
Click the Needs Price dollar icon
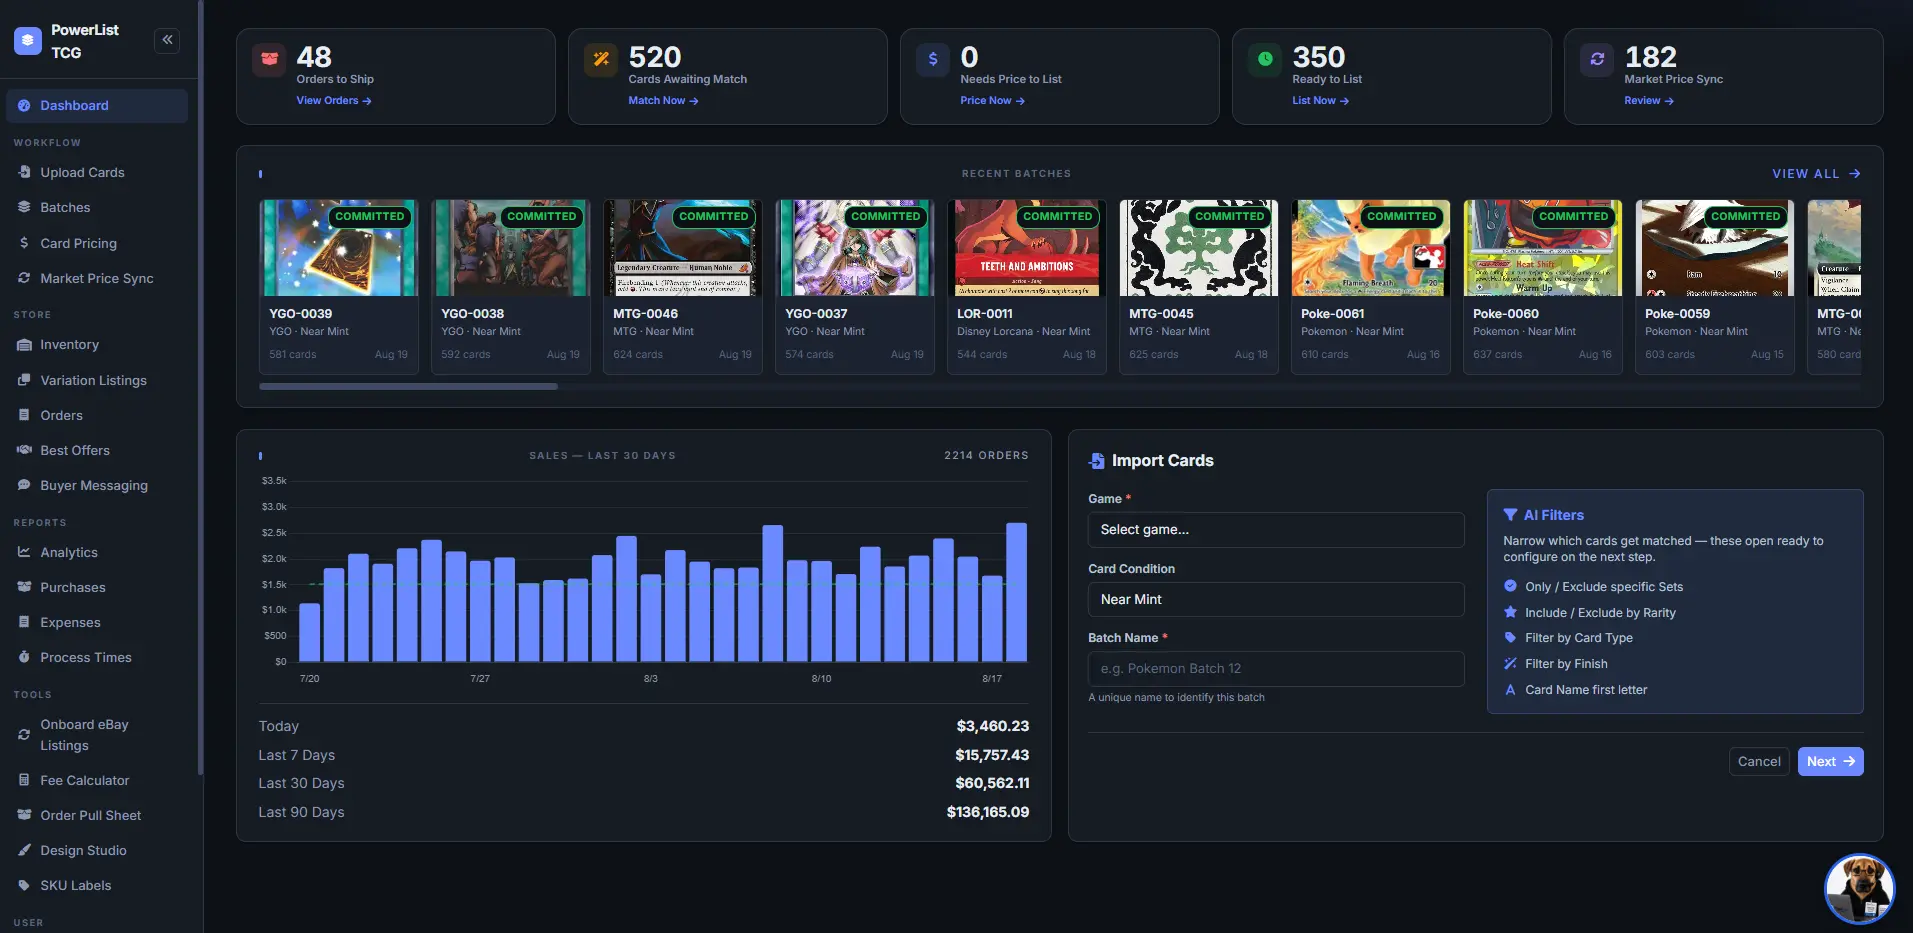(933, 59)
